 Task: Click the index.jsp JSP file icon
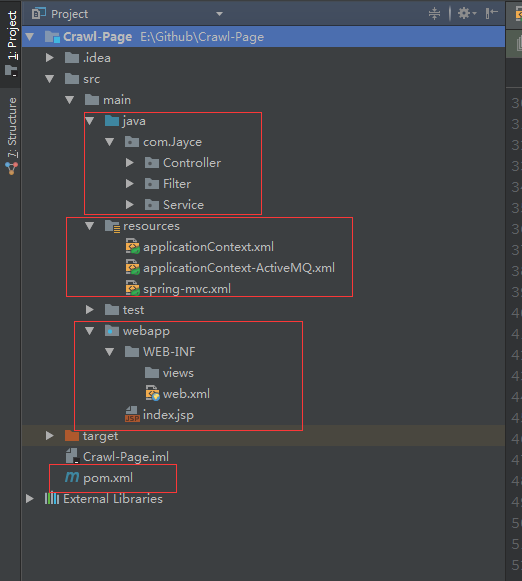(132, 415)
